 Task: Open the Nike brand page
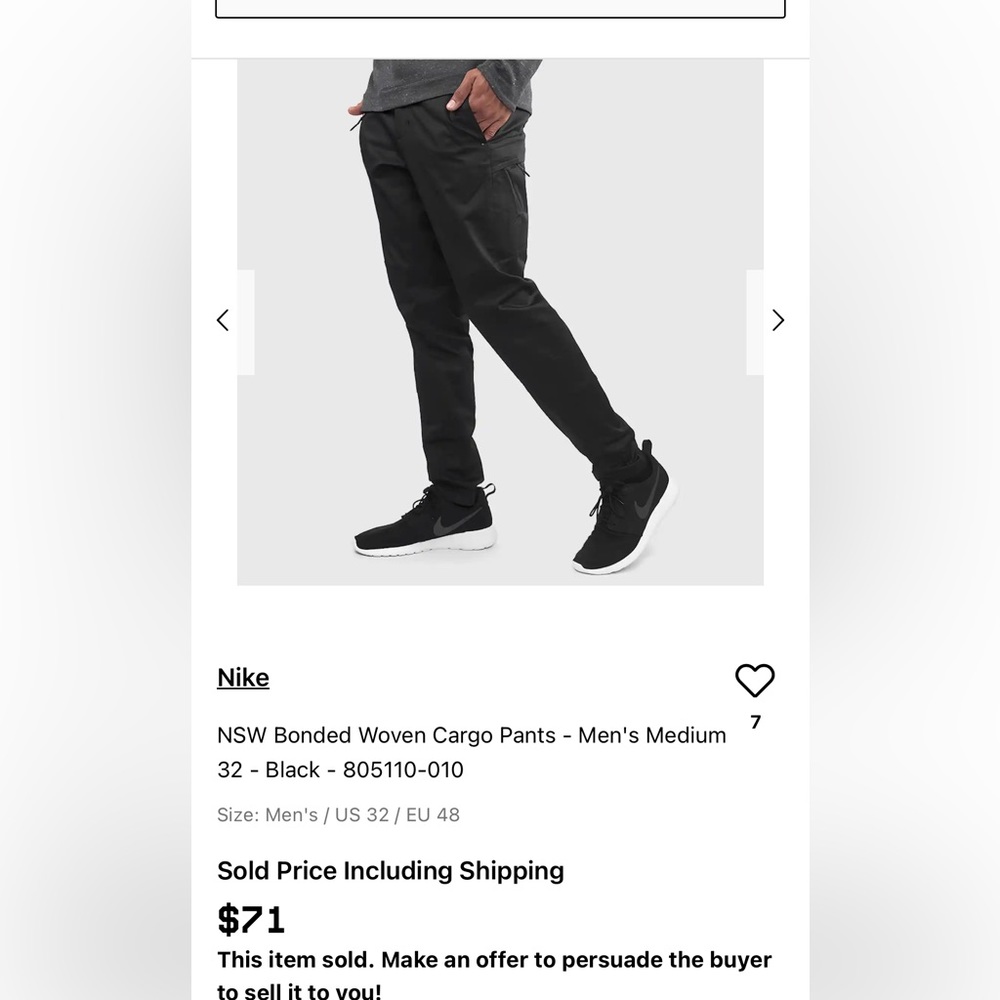[243, 678]
